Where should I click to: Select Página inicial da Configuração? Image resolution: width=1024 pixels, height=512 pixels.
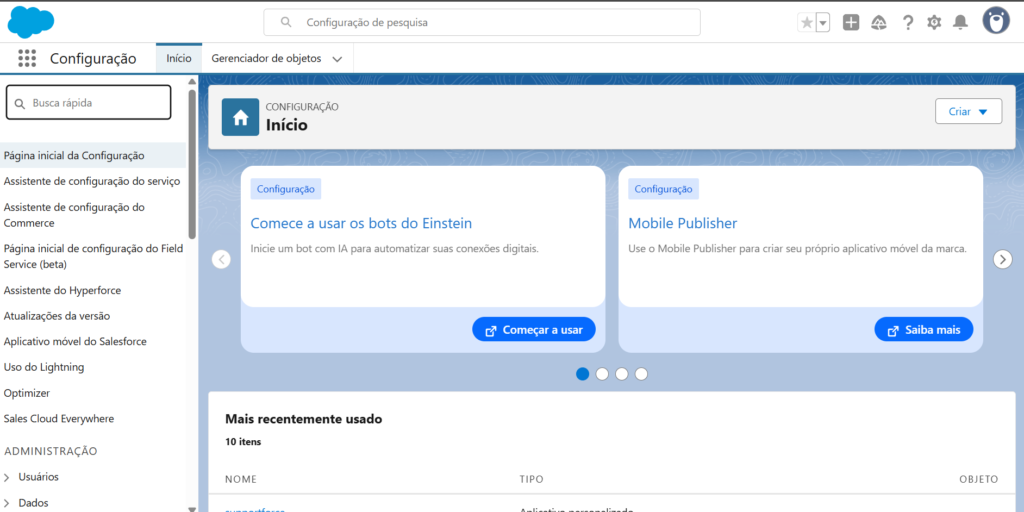click(93, 155)
